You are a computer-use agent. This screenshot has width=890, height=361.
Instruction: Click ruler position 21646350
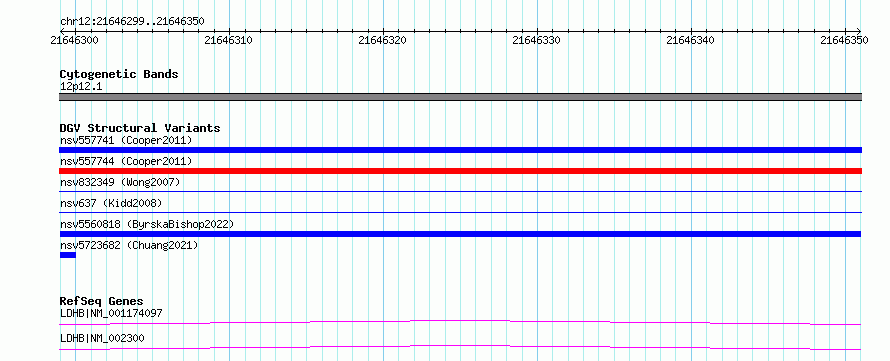[845, 40]
